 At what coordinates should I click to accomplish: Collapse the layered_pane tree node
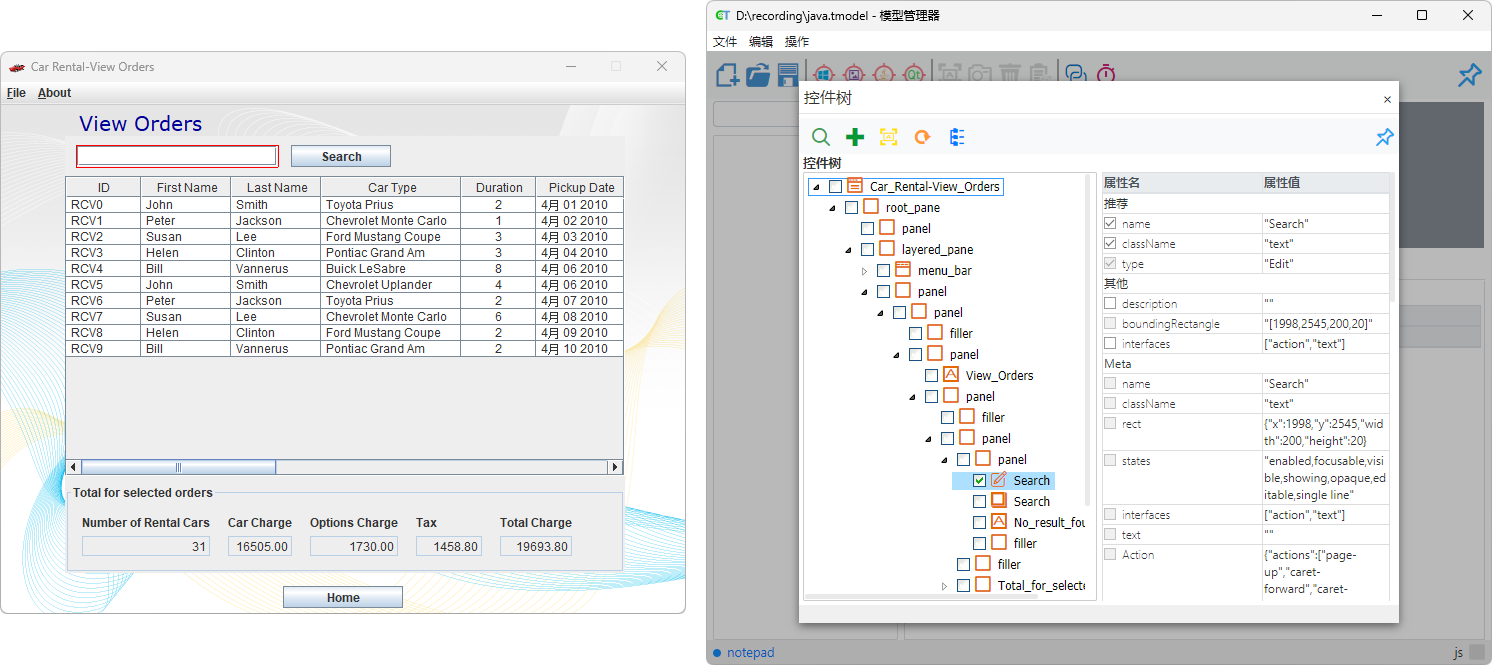pos(849,248)
